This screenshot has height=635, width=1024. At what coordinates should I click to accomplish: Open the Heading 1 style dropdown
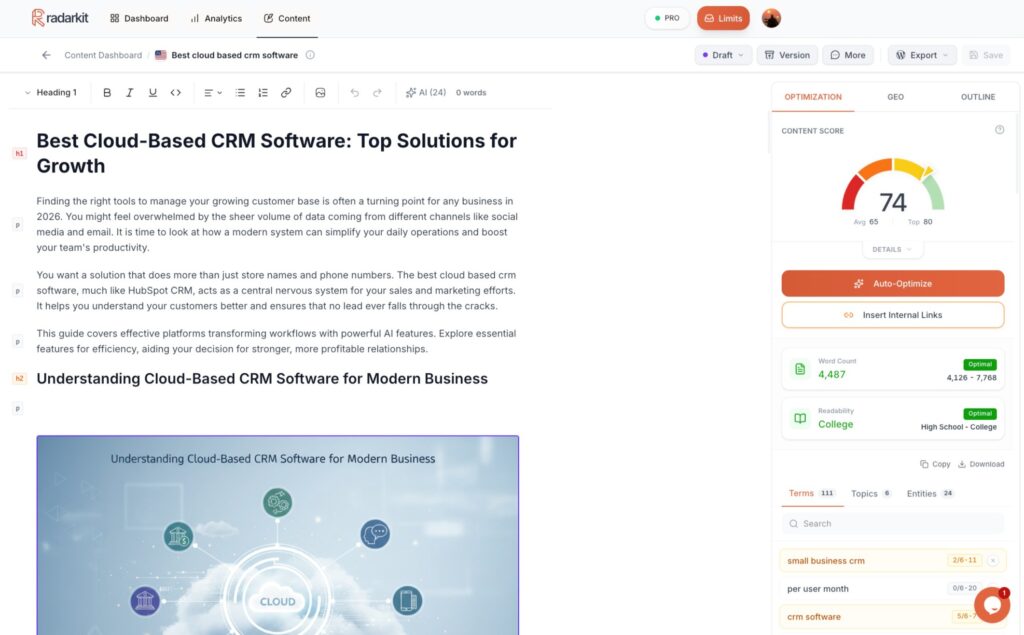(x=50, y=93)
